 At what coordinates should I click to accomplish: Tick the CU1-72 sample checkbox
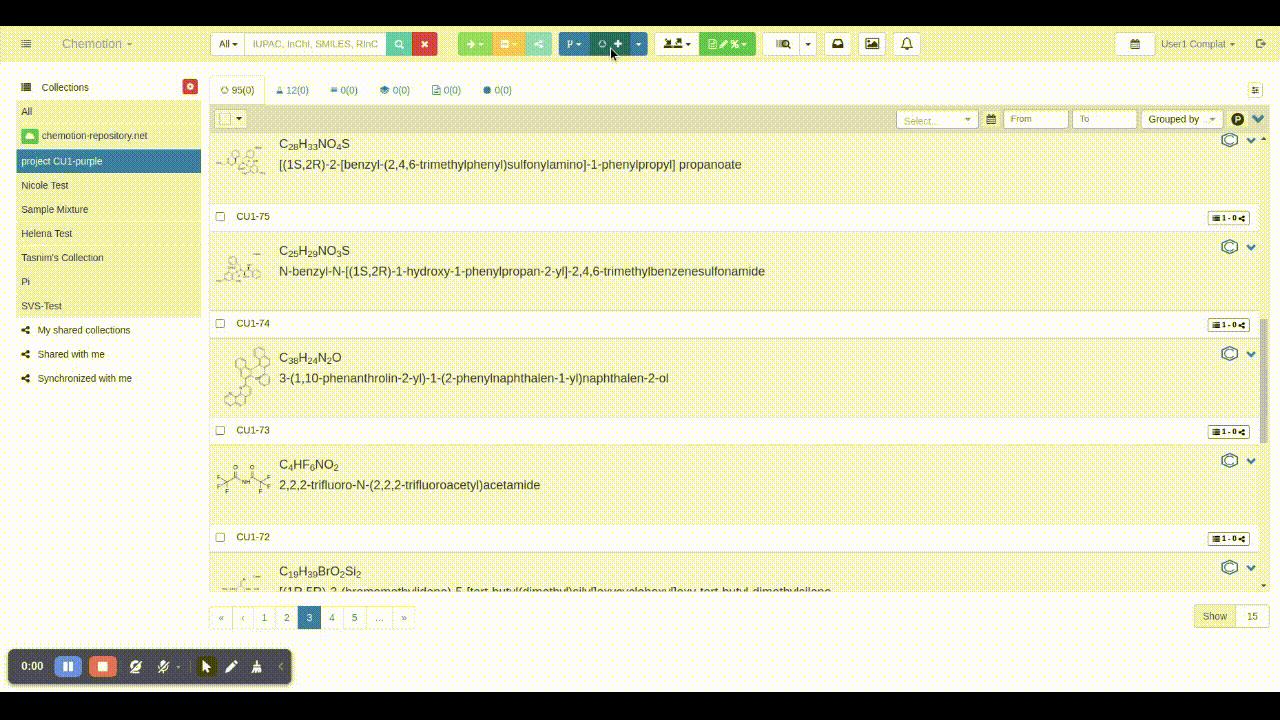click(221, 538)
